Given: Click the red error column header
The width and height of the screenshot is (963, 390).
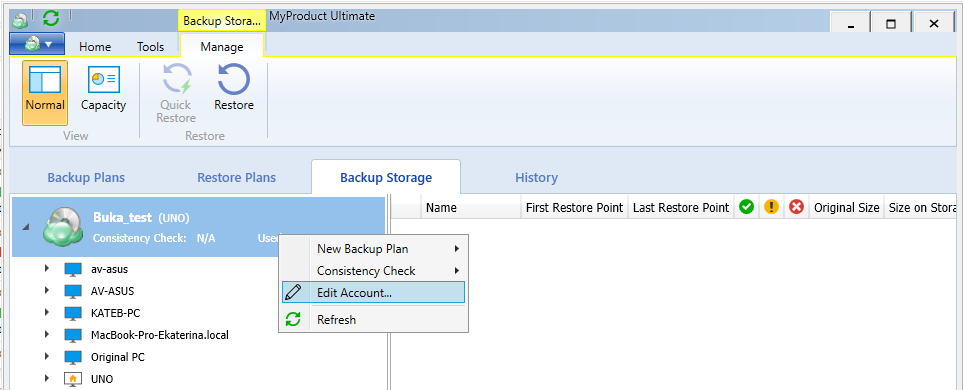Looking at the screenshot, I should tap(797, 207).
